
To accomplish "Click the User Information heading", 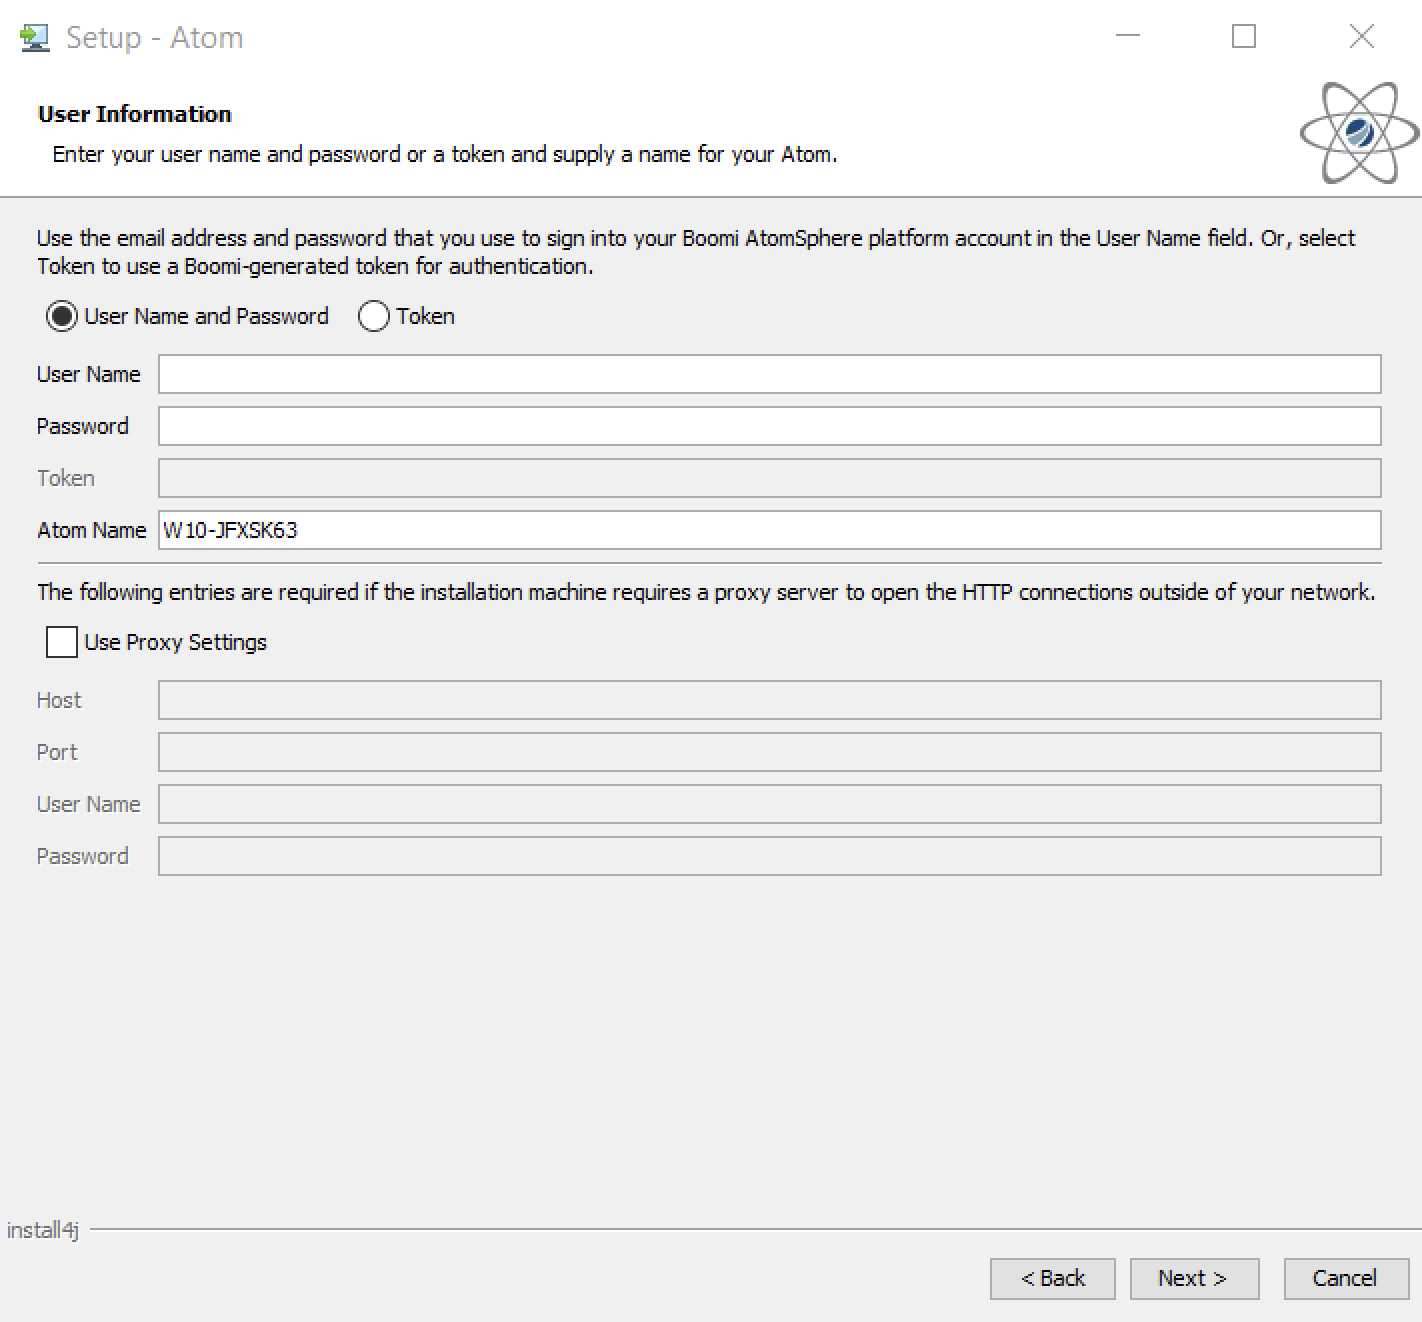I will coord(134,113).
